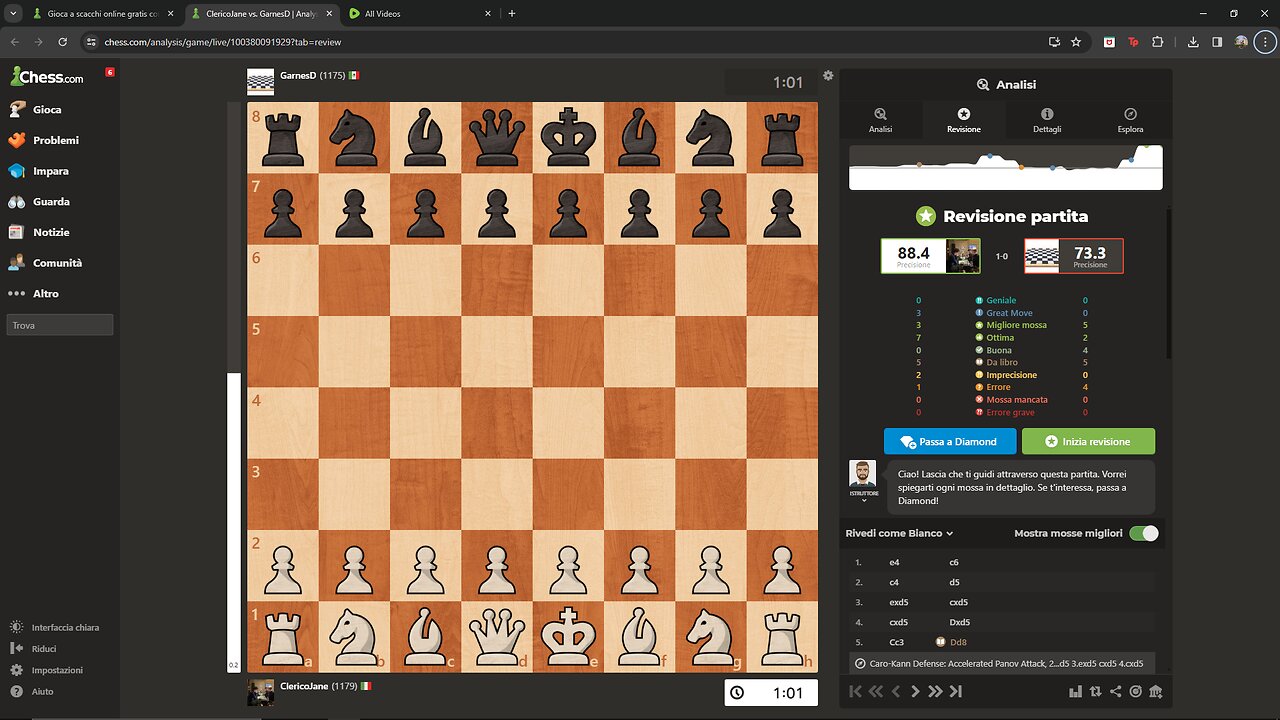Click the evaluation graph chart
This screenshot has height=720, width=1280.
coord(1005,167)
